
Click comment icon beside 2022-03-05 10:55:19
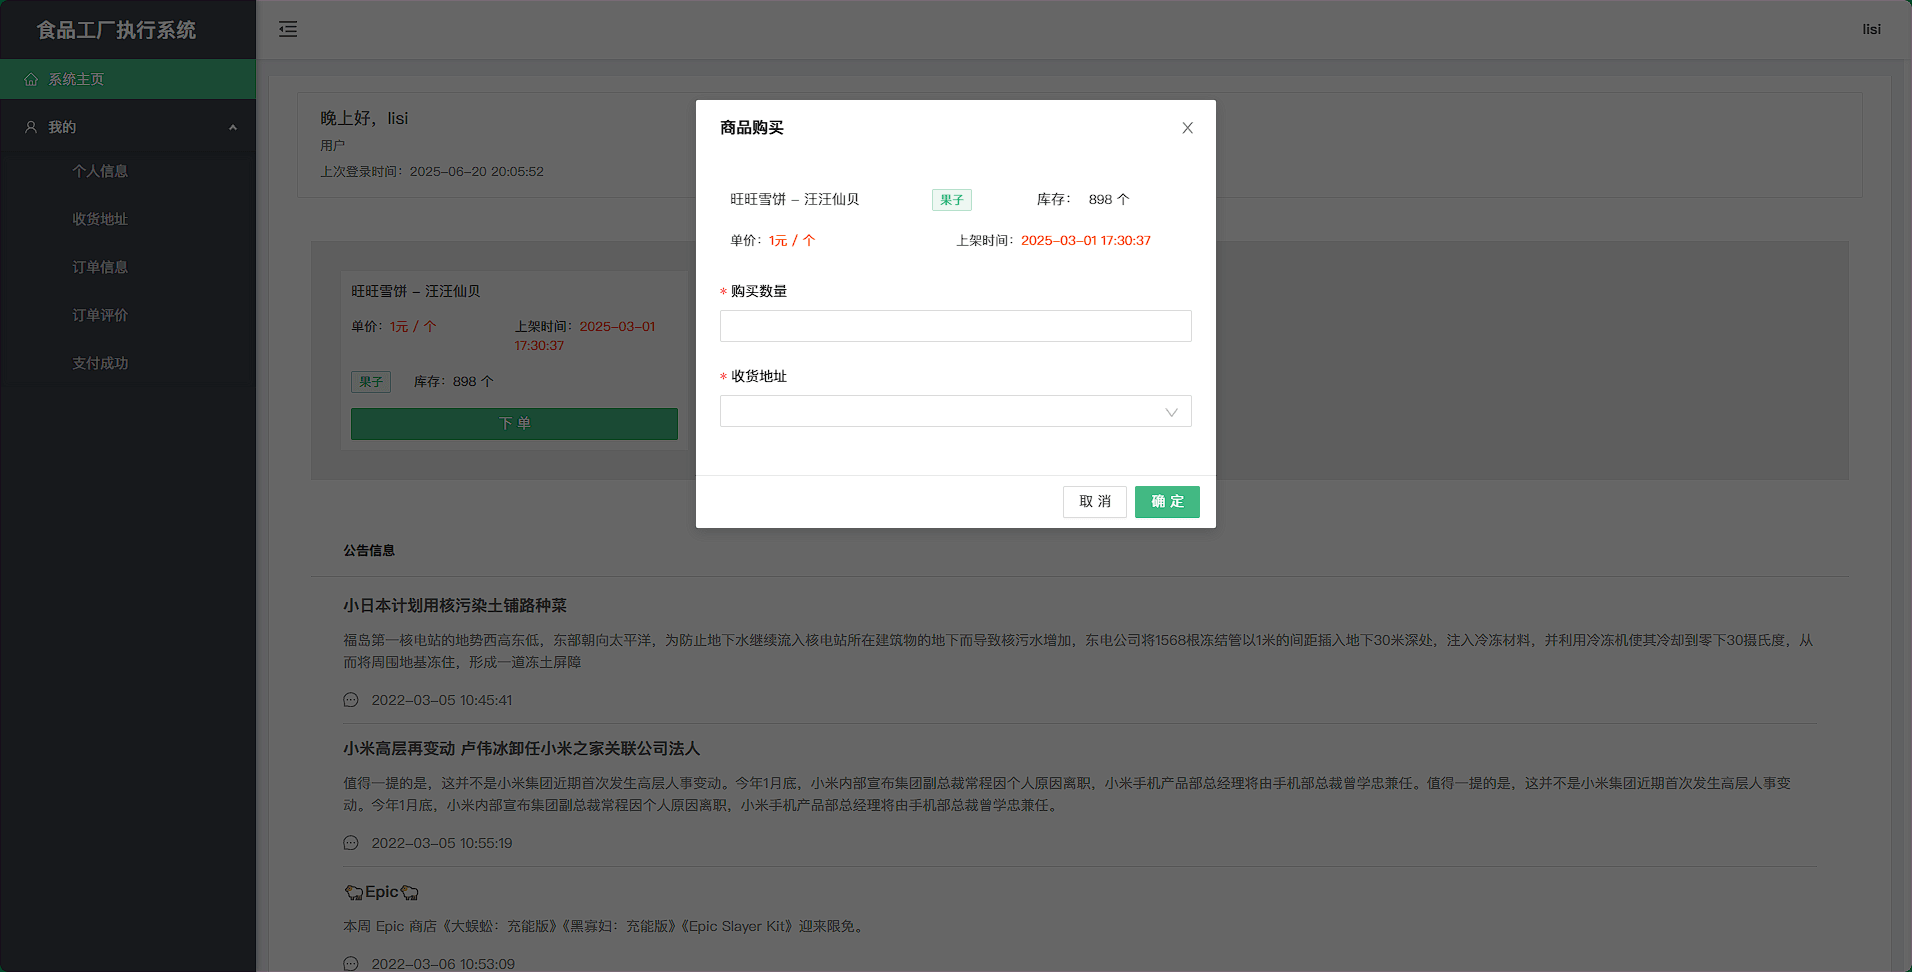tap(351, 843)
